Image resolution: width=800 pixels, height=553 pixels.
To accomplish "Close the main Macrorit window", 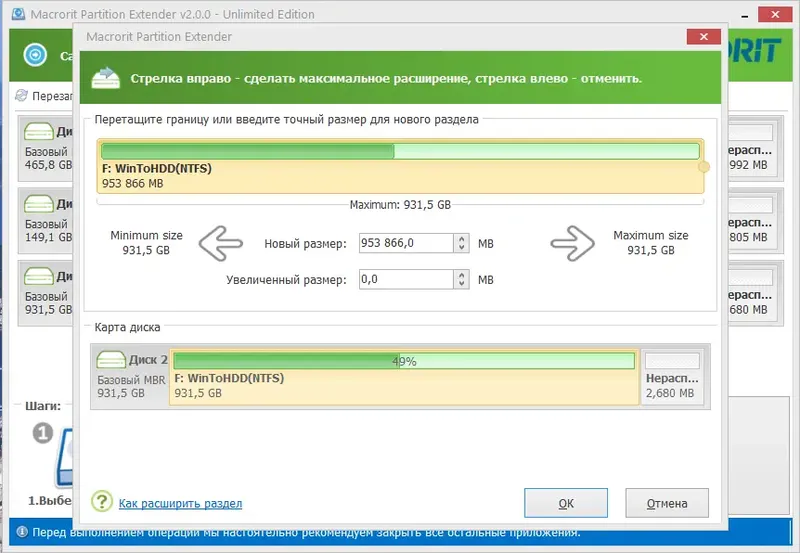I will (x=775, y=14).
